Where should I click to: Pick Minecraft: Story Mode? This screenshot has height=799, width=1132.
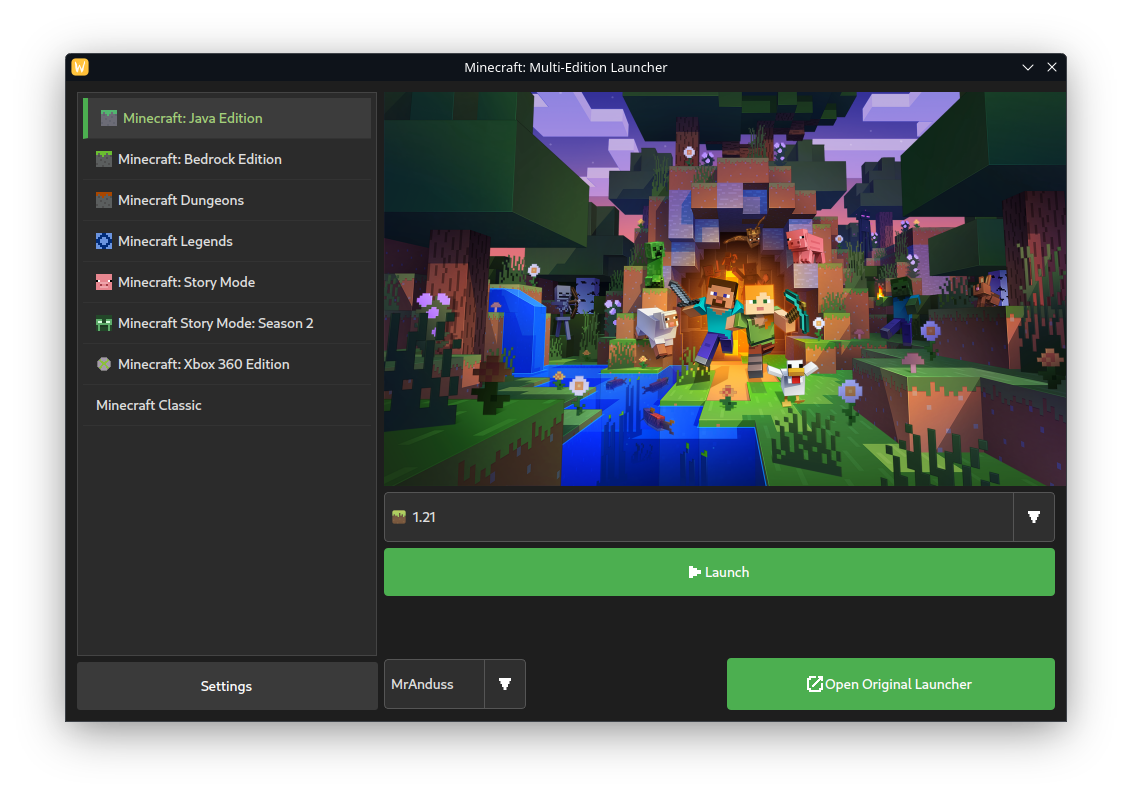pyautogui.click(x=227, y=282)
